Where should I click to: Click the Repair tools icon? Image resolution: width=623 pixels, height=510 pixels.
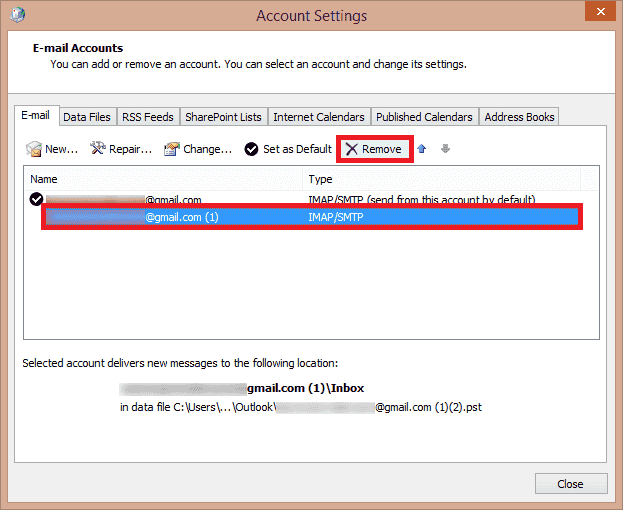[98, 149]
